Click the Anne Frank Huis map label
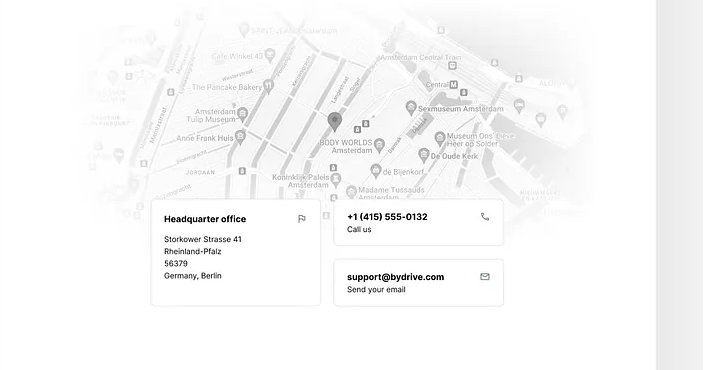 [x=205, y=138]
